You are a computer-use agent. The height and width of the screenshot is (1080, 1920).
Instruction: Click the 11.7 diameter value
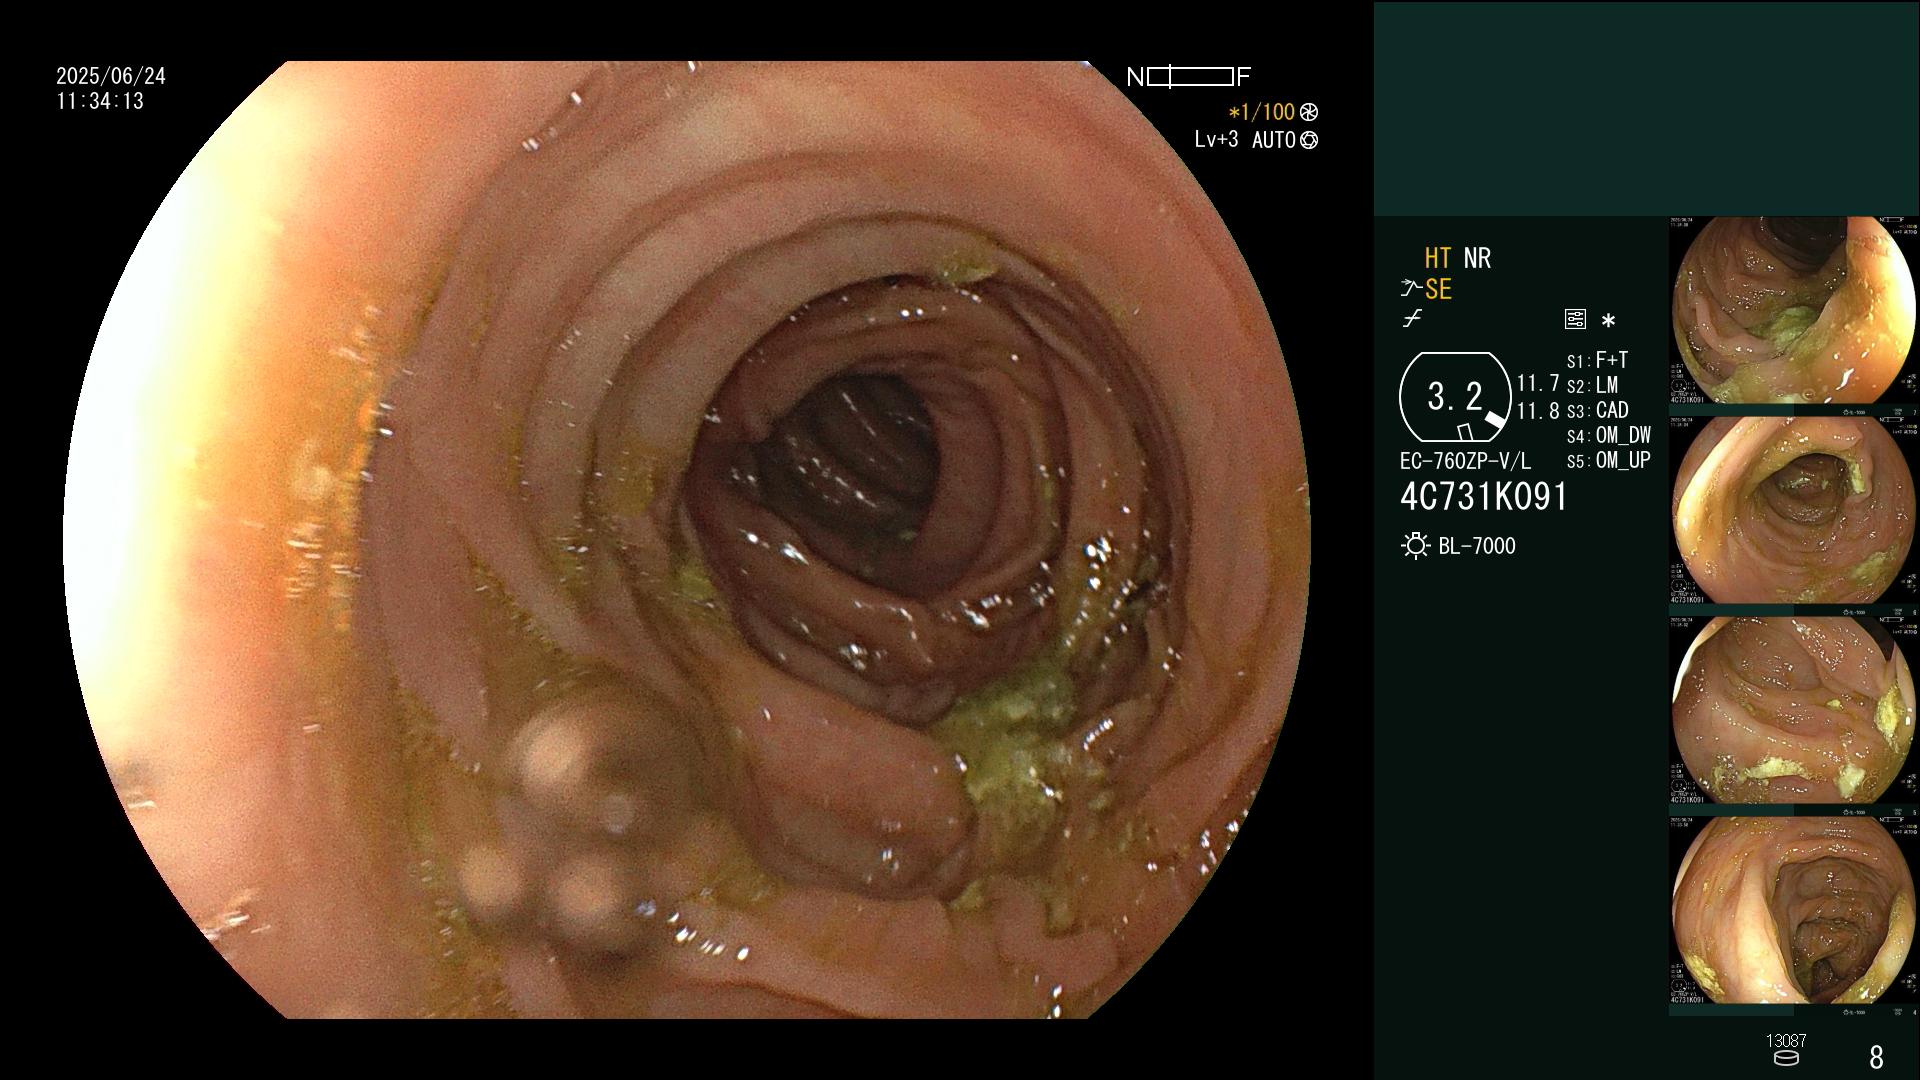tap(1538, 383)
